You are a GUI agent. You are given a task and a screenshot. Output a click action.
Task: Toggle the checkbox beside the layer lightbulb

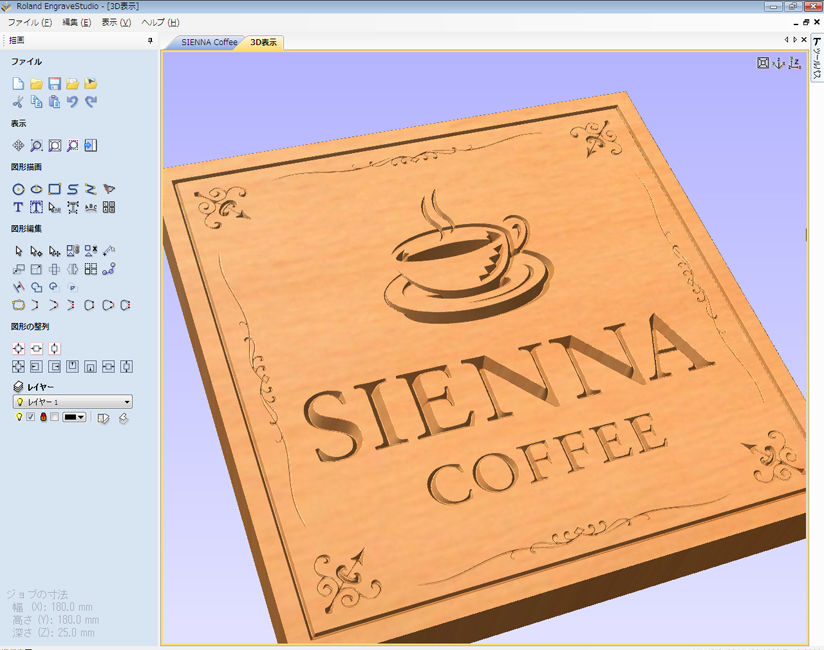pos(30,416)
